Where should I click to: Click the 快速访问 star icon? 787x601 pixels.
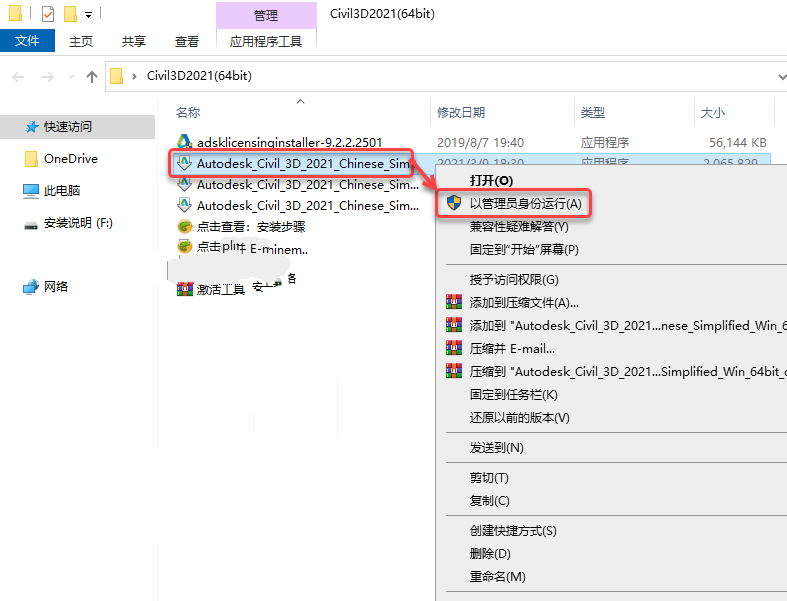click(x=32, y=127)
